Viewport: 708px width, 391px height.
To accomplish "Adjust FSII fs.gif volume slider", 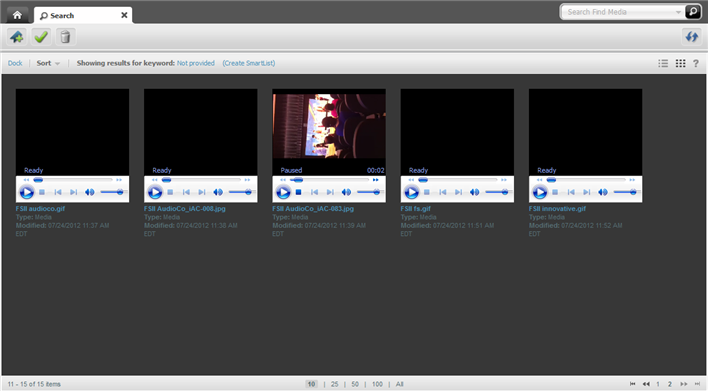I will click(x=497, y=192).
